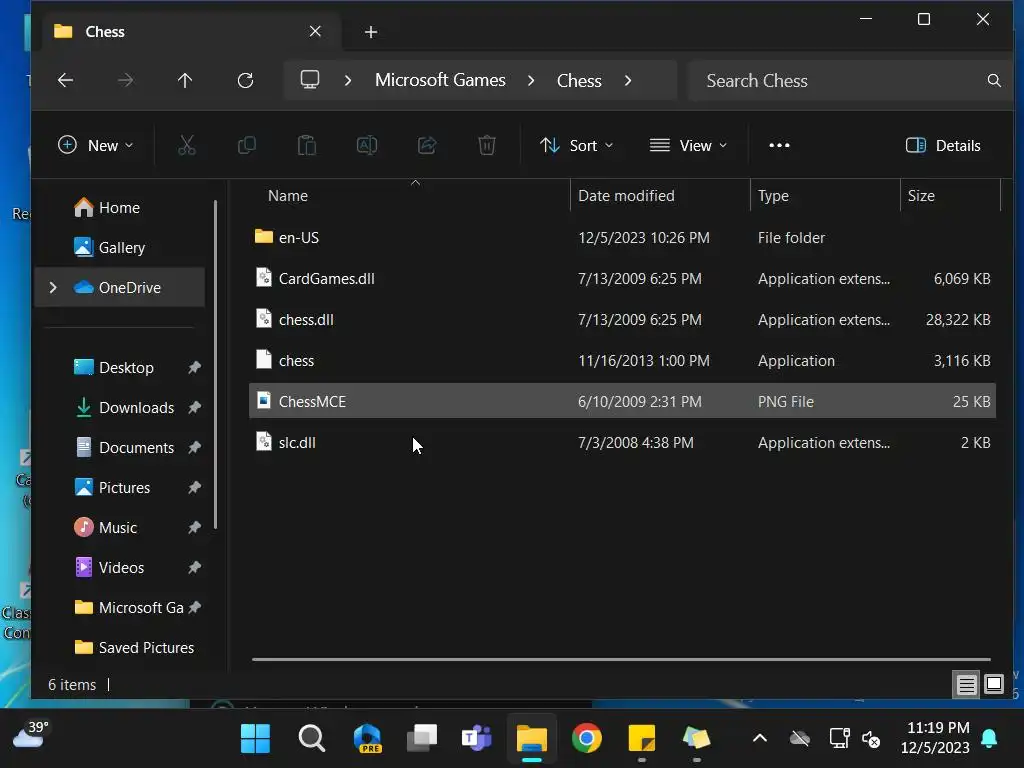1024x768 pixels.
Task: Toggle the Details pane button
Action: click(x=943, y=145)
